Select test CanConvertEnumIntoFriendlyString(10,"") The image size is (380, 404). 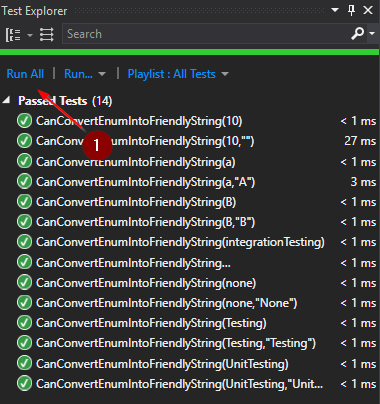145,141
